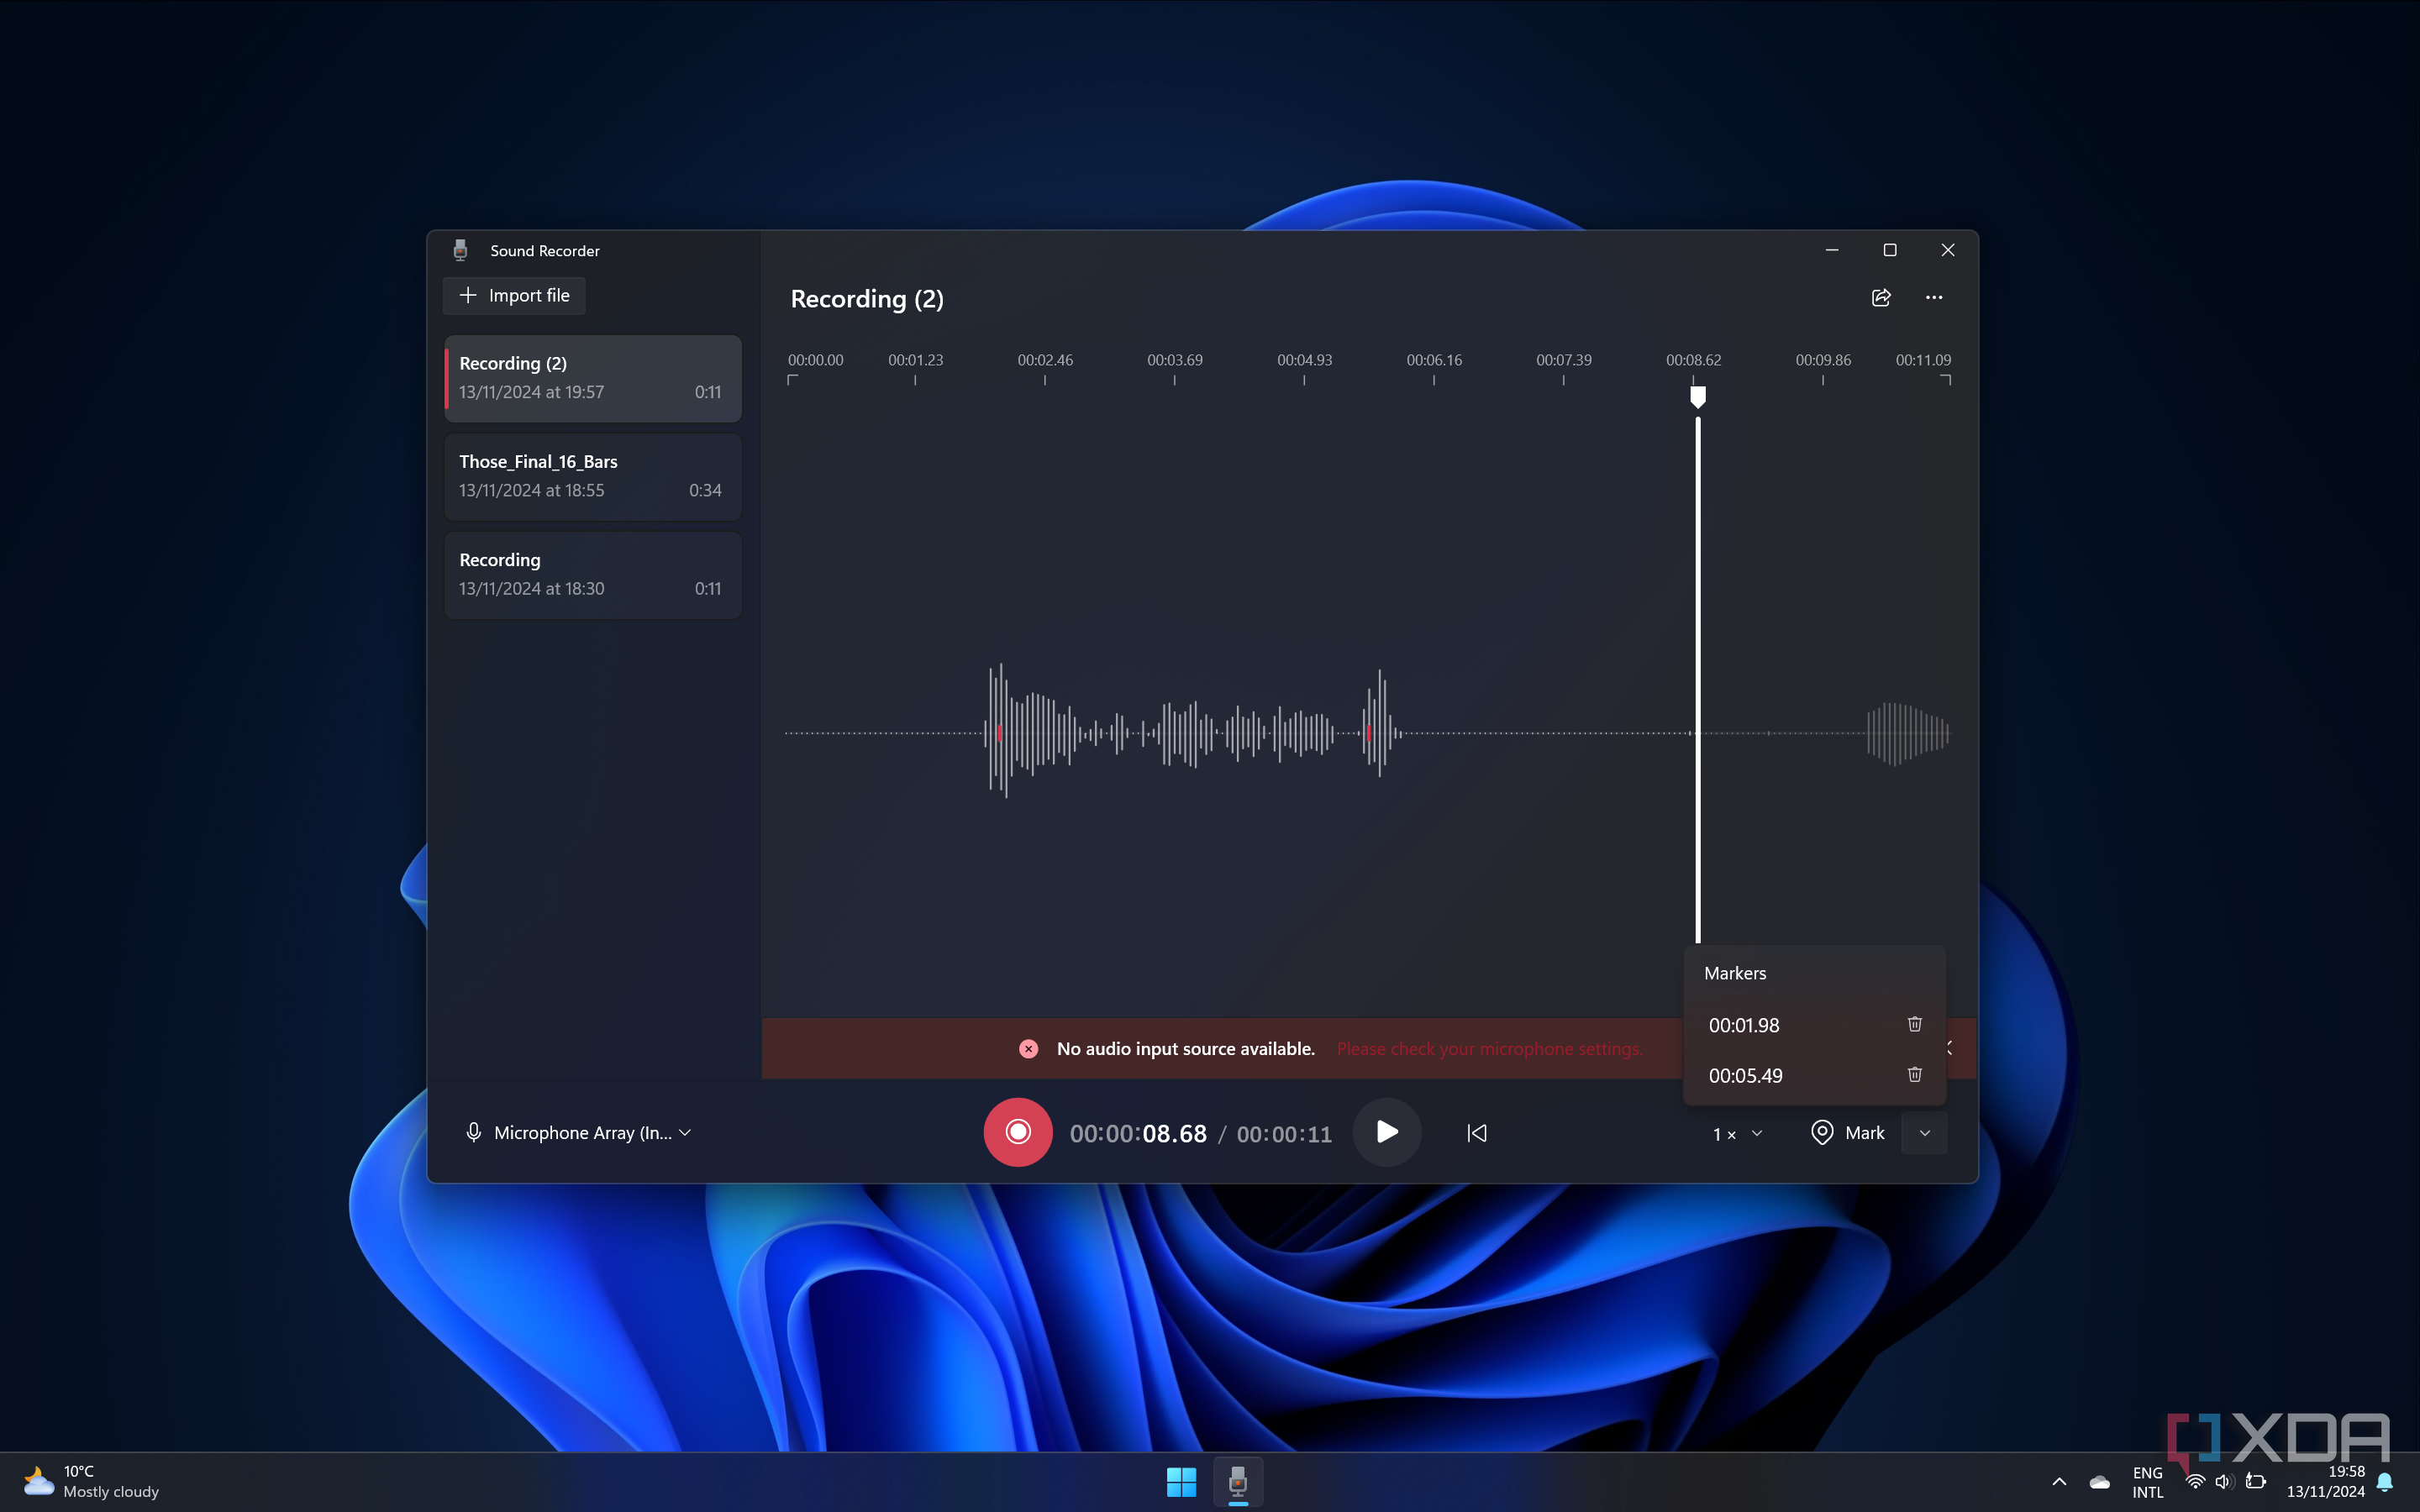Click the error icon in the notification bar

pos(1028,1049)
